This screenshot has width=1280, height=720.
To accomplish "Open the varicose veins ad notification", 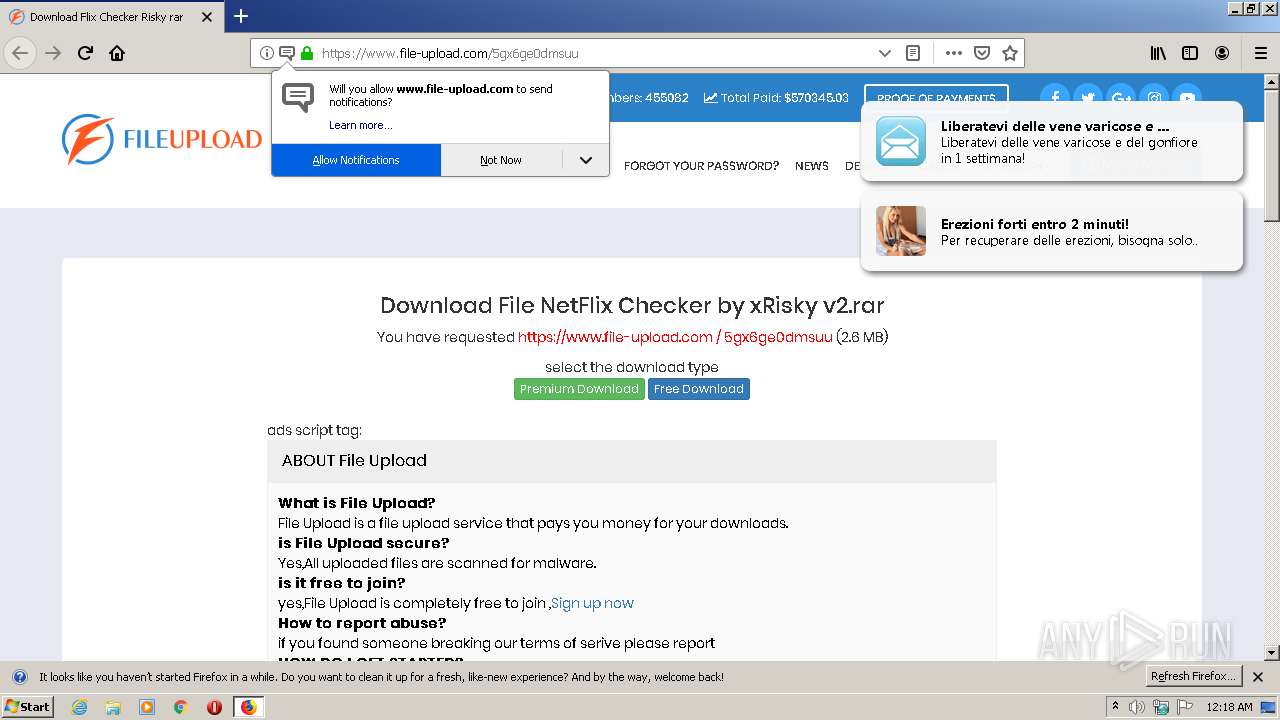I will click(1051, 141).
